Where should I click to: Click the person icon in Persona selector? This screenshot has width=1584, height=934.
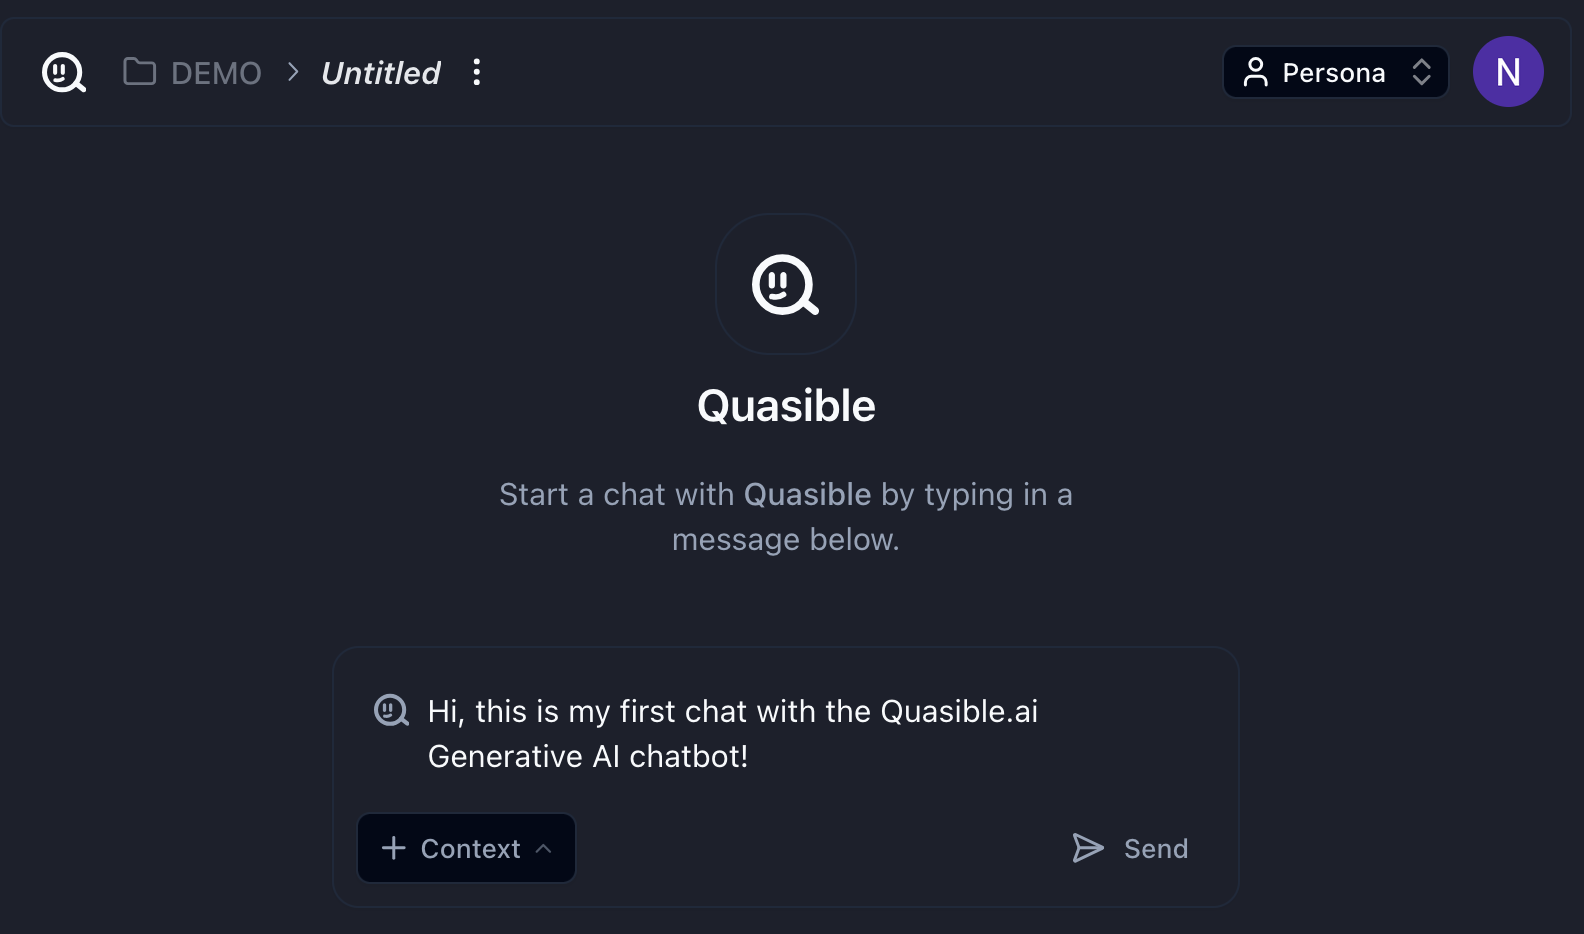click(x=1255, y=72)
